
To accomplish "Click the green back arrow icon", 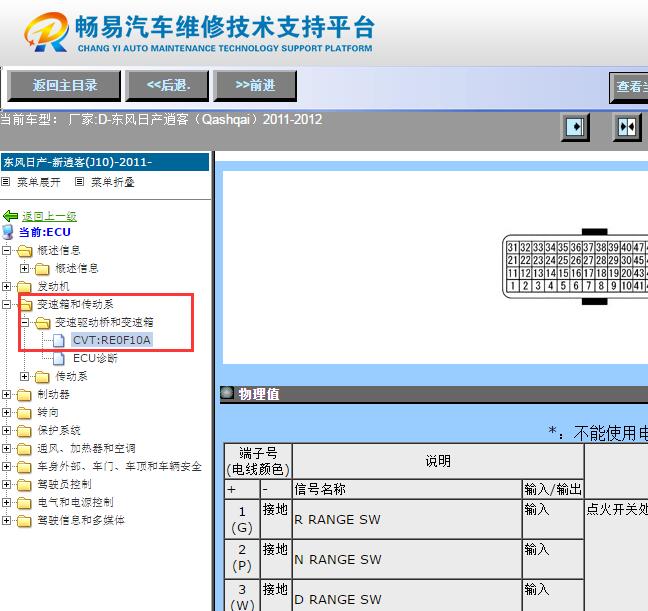I will click(10, 215).
